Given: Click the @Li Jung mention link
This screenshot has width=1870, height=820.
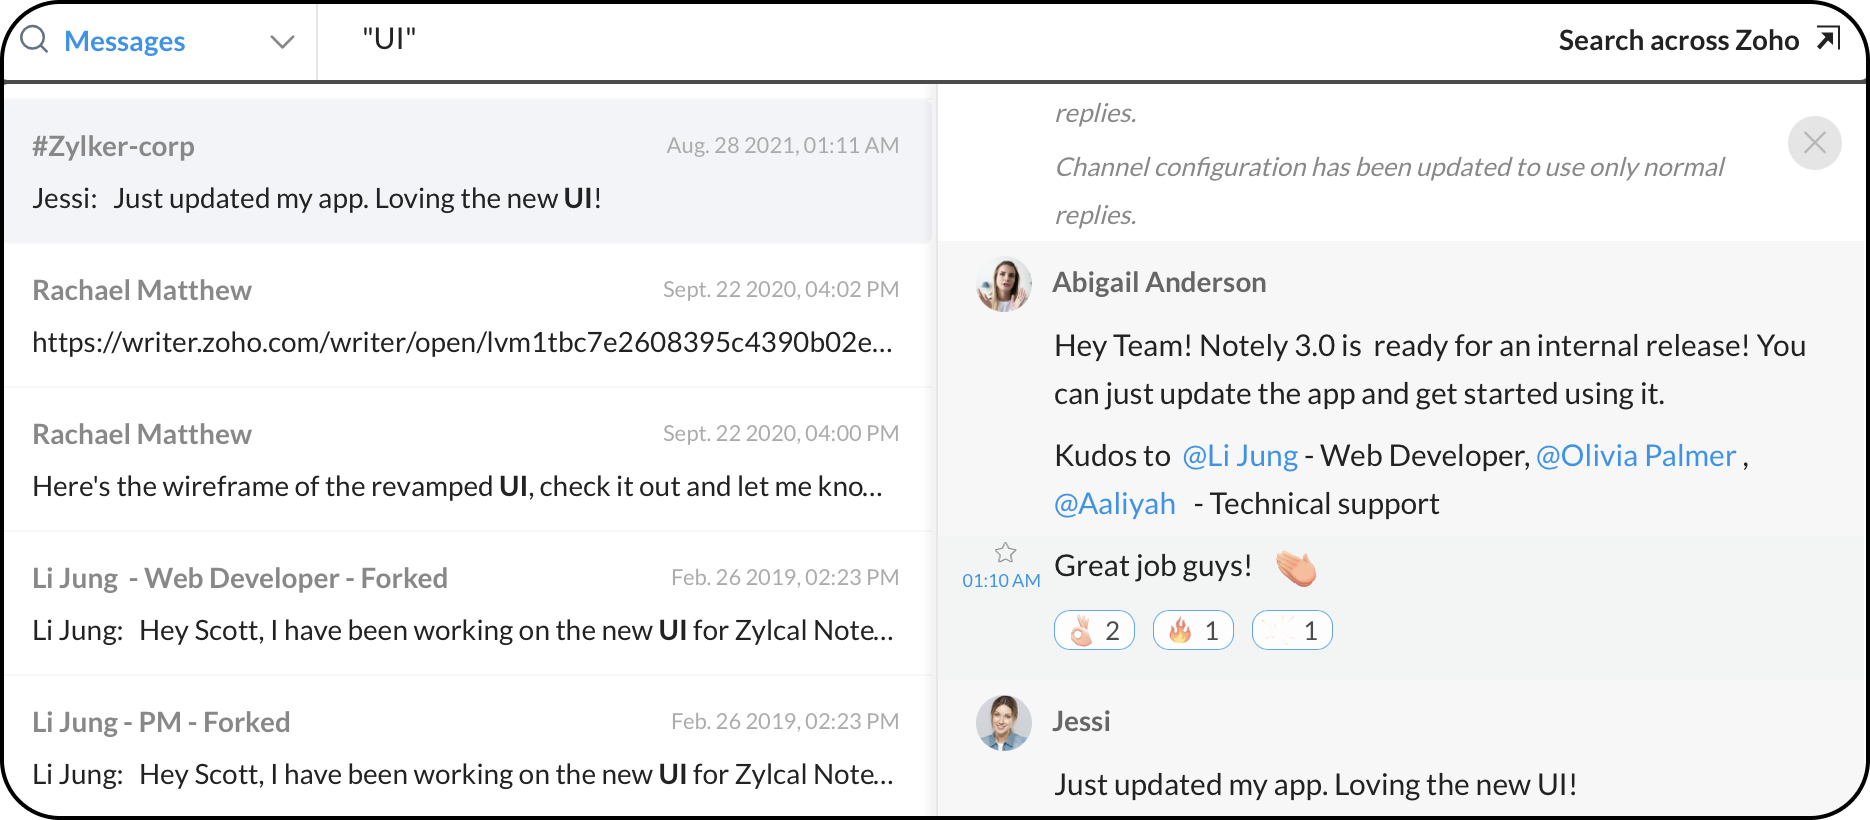Looking at the screenshot, I should 1240,456.
